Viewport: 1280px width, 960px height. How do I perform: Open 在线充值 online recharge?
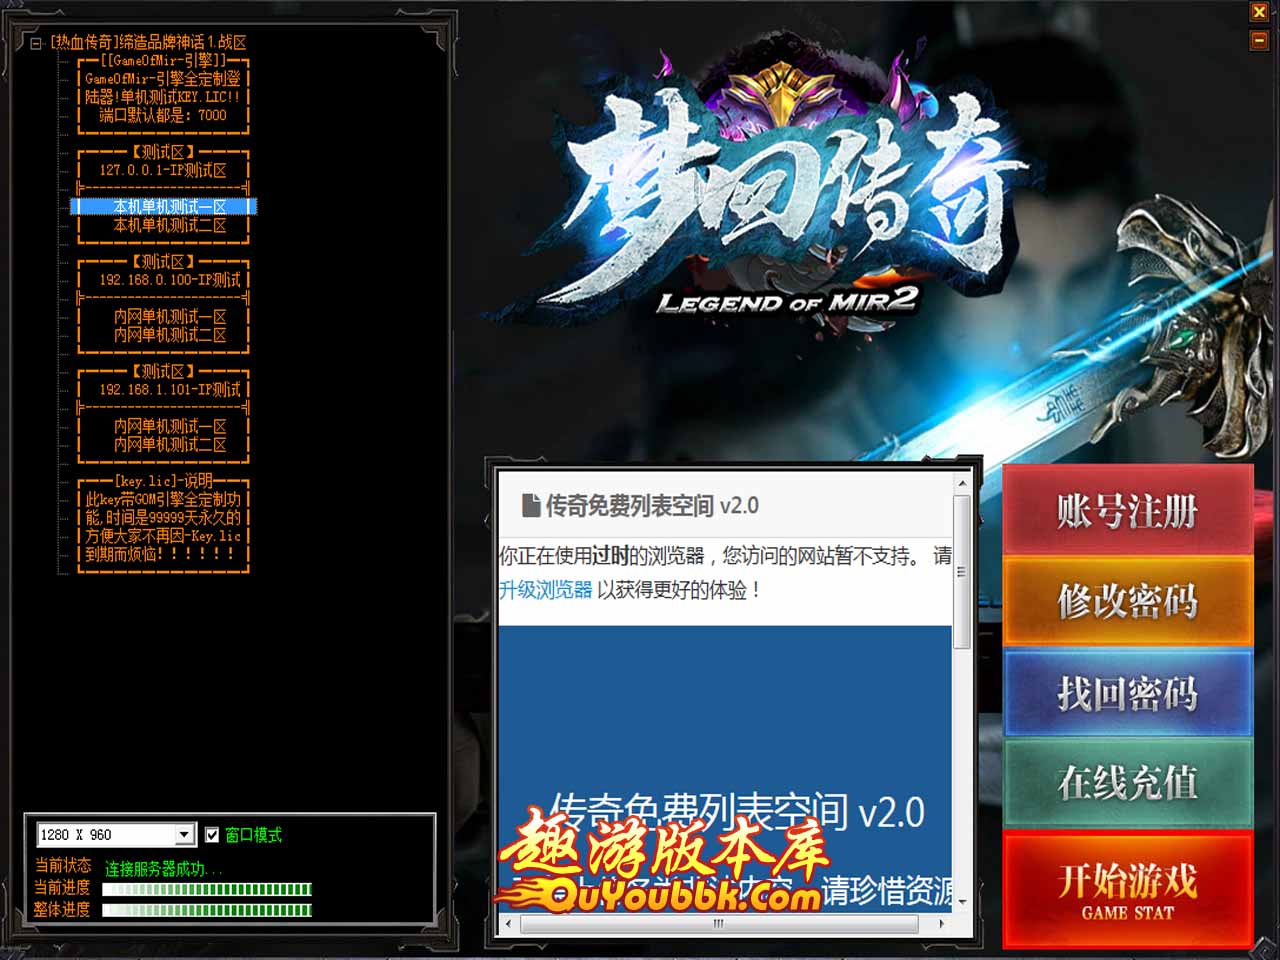point(1127,783)
